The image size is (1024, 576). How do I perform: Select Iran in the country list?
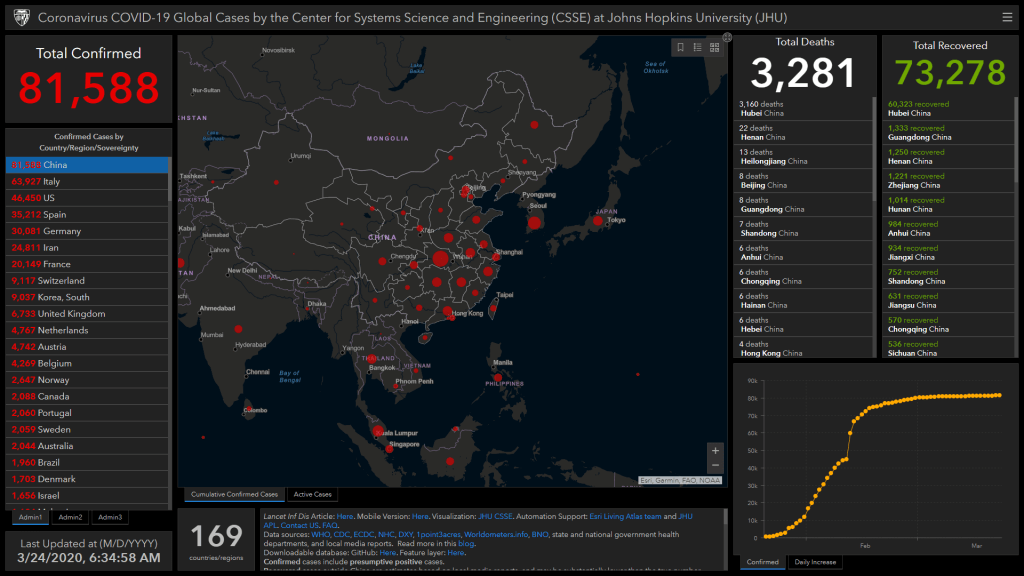point(87,248)
